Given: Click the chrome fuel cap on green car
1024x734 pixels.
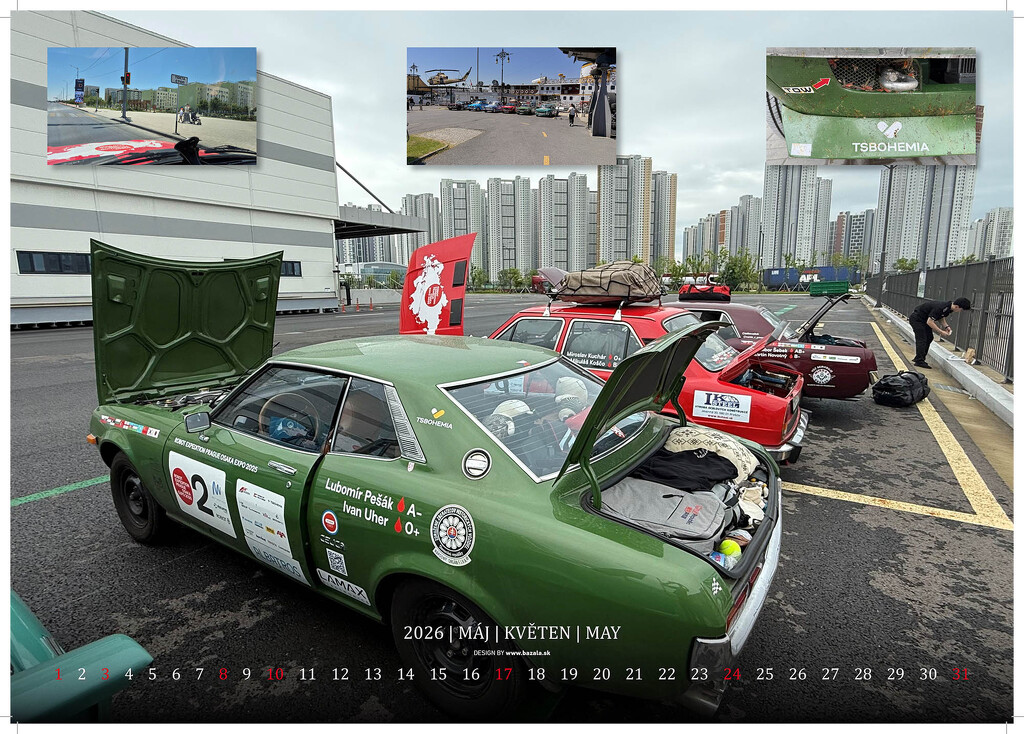Looking at the screenshot, I should point(476,463).
